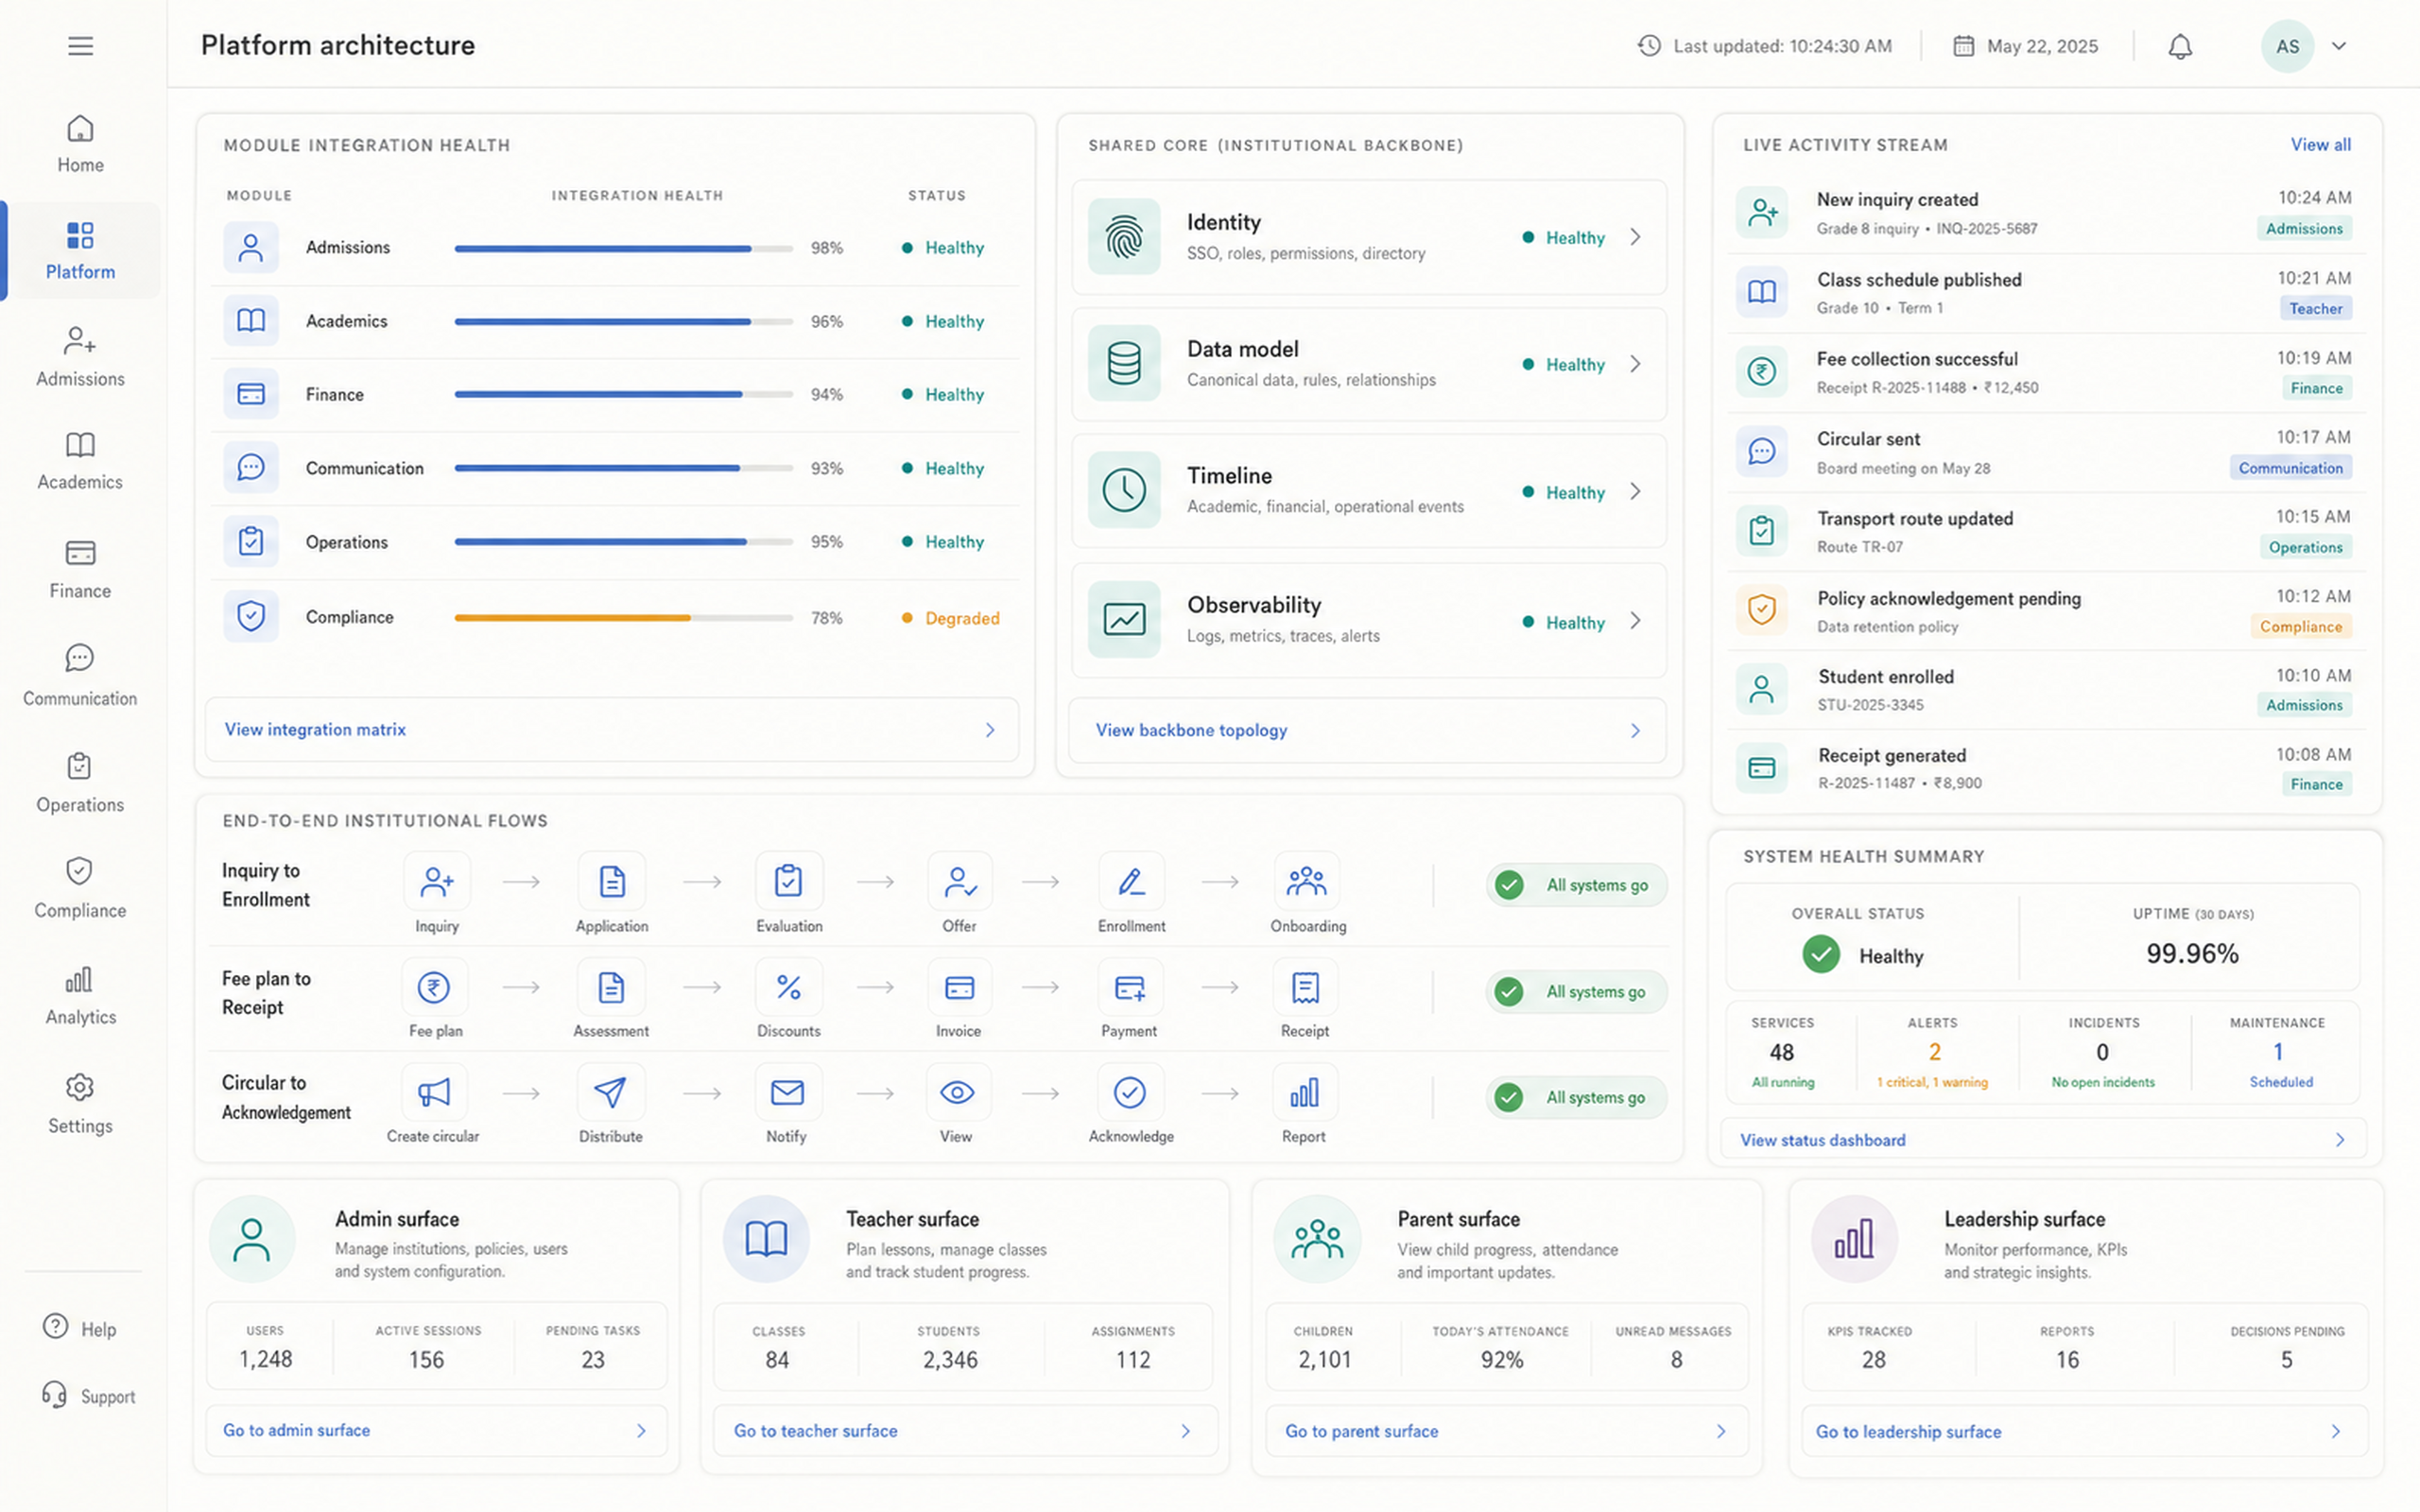2420x1512 pixels.
Task: Click the notification bell icon
Action: coord(2180,46)
